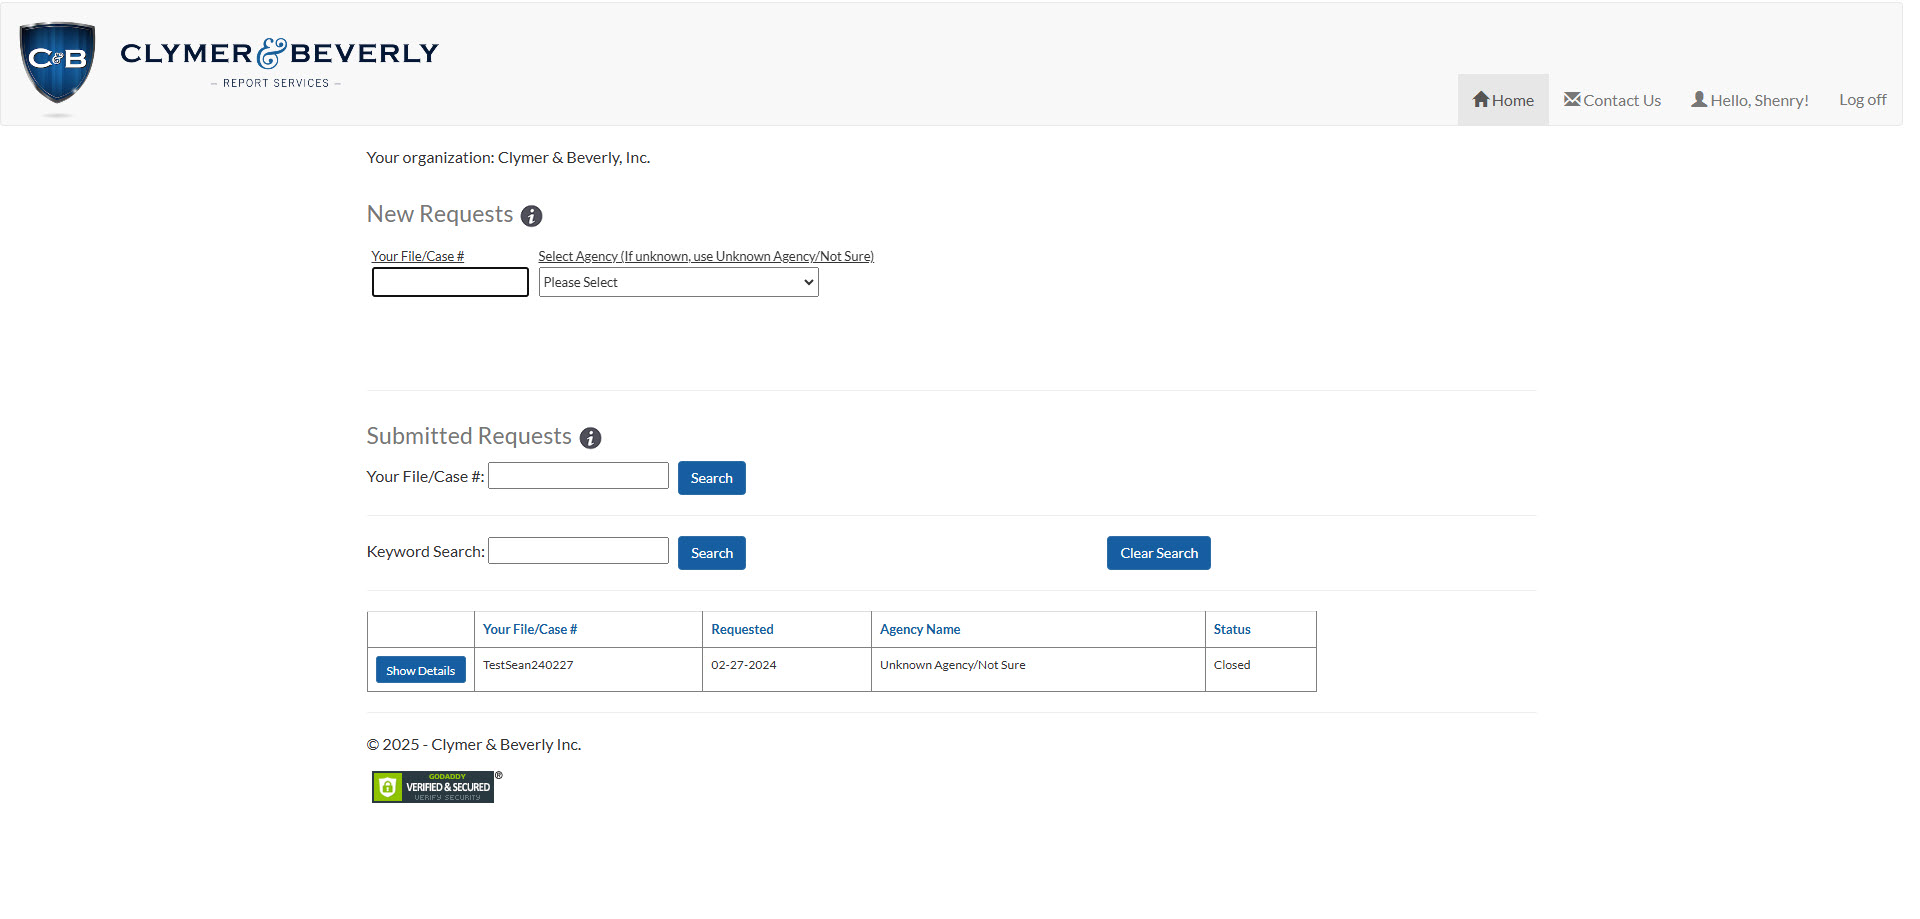Sort by the Requested column header

tap(742, 629)
